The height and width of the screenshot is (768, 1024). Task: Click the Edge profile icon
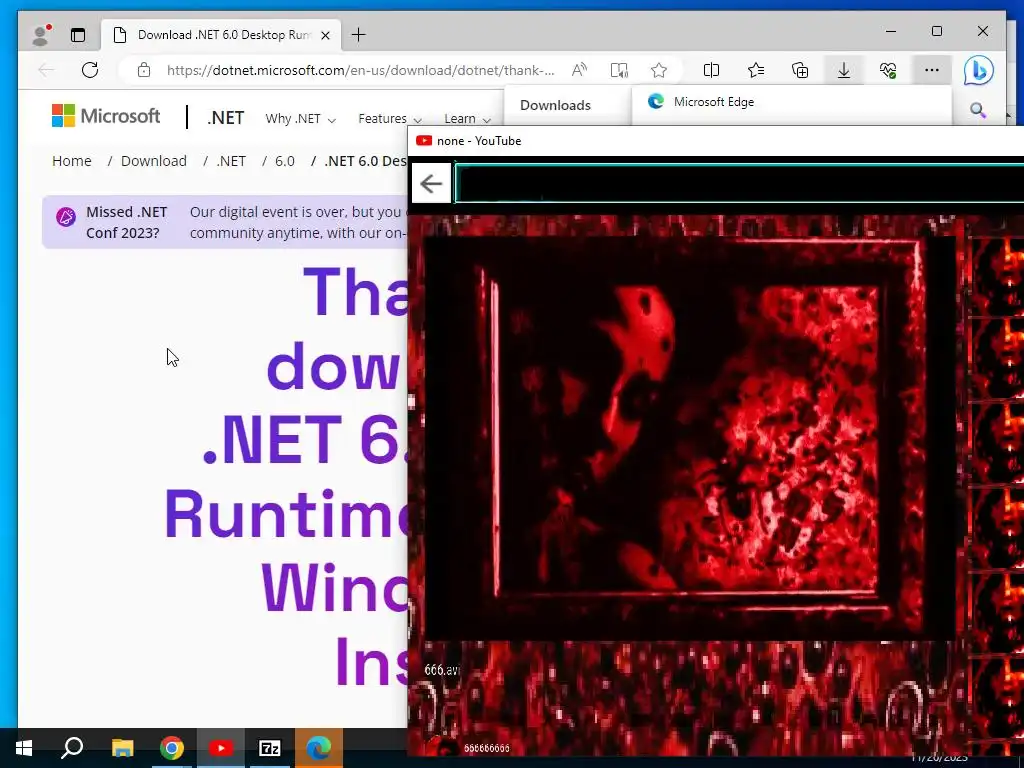point(40,35)
